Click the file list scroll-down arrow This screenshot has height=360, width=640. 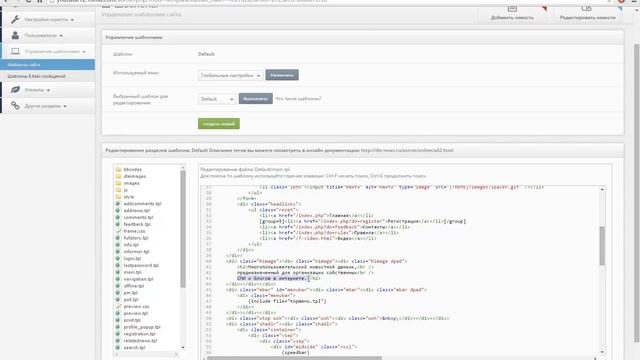pyautogui.click(x=183, y=347)
